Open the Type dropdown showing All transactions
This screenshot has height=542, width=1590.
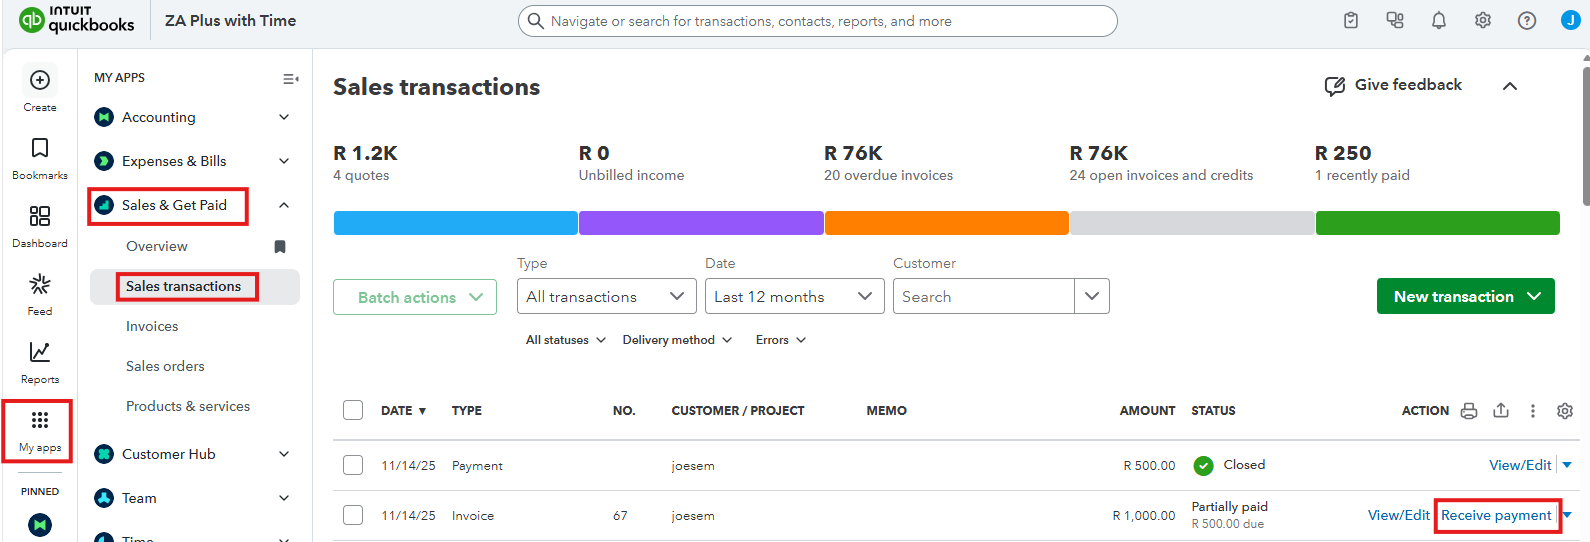(x=606, y=297)
